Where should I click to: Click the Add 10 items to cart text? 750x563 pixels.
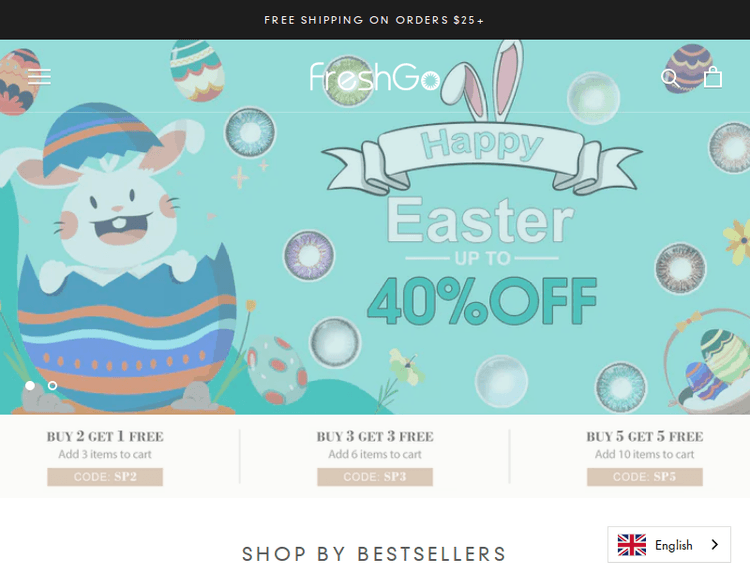coord(645,454)
